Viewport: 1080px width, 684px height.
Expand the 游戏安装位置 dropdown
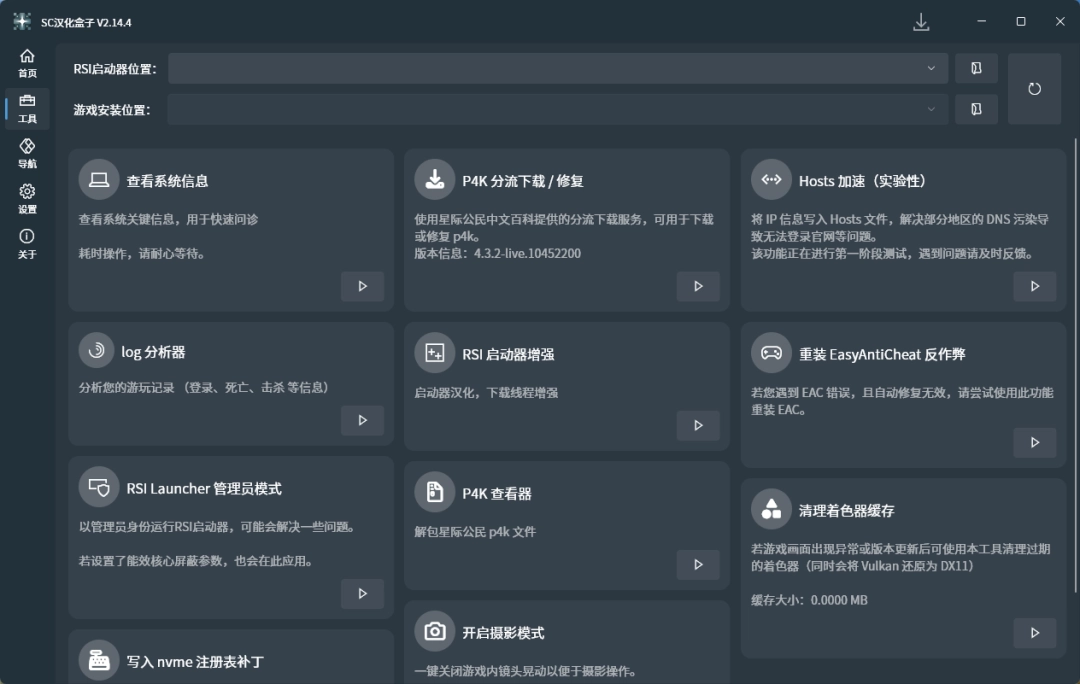point(931,109)
